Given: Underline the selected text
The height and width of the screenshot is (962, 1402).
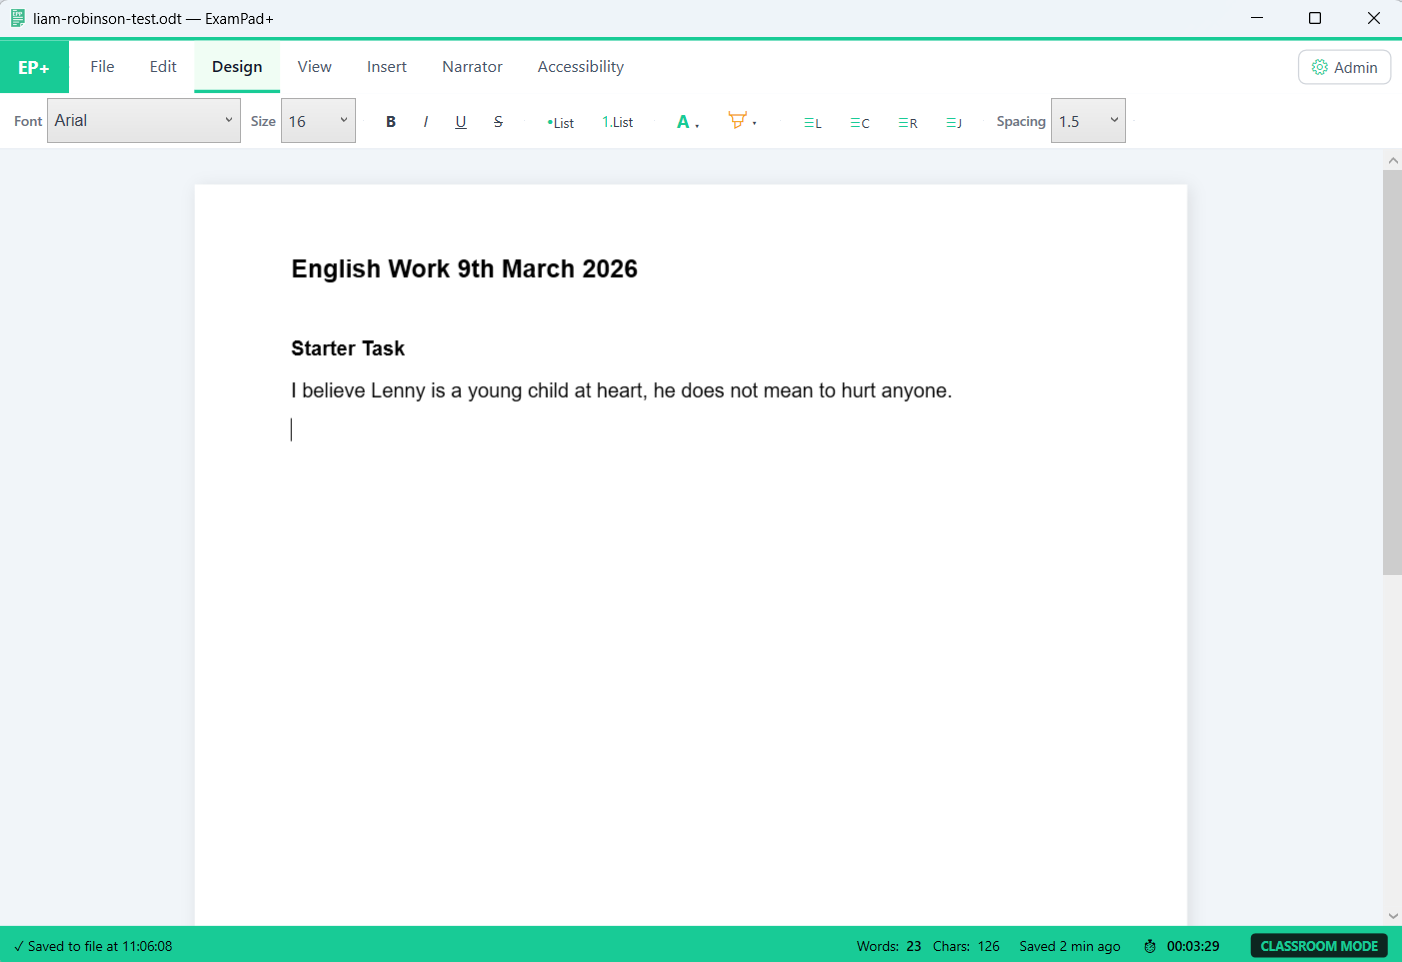Looking at the screenshot, I should [x=460, y=121].
